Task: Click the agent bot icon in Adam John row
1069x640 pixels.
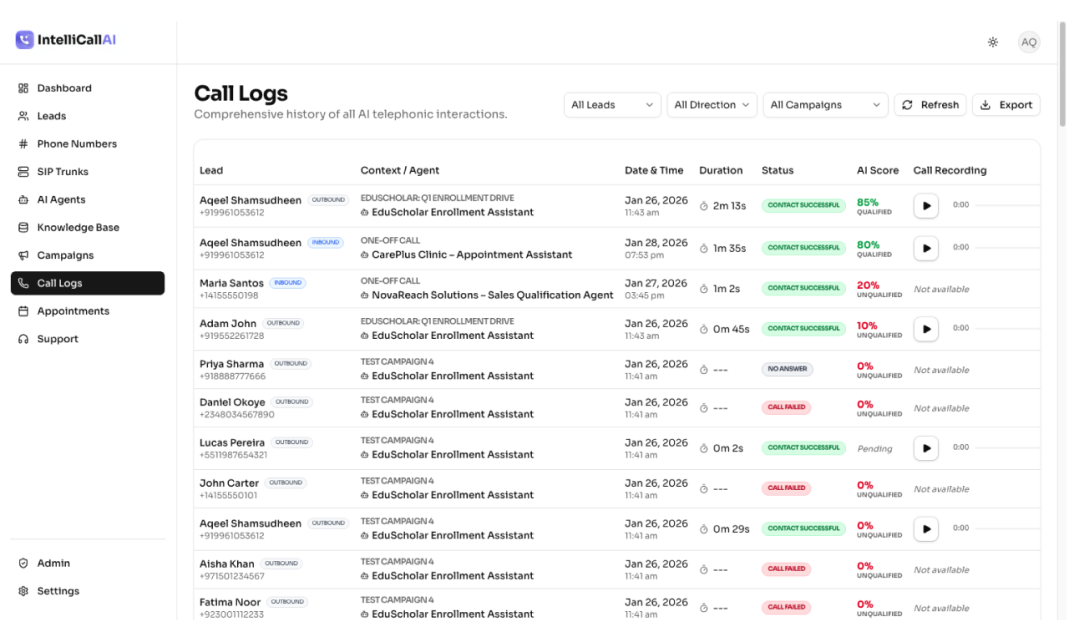Action: point(364,336)
